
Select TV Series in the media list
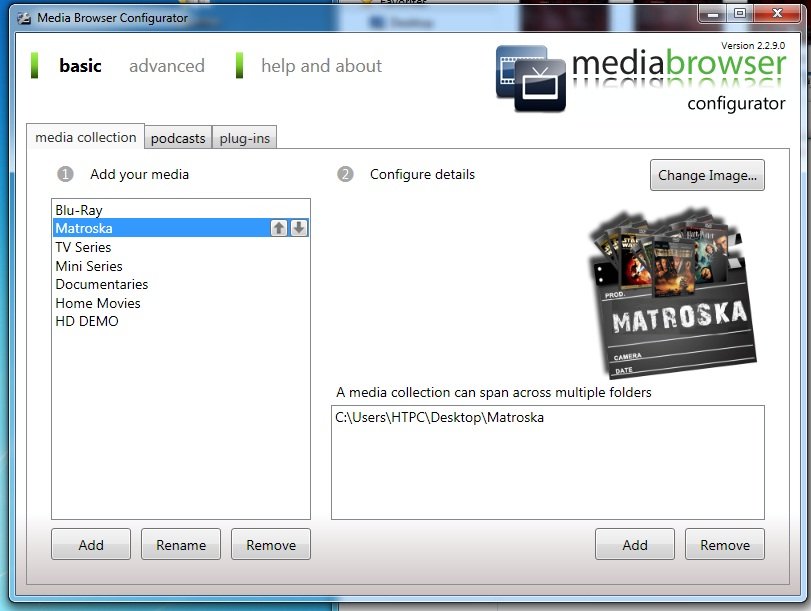pyautogui.click(x=181, y=247)
